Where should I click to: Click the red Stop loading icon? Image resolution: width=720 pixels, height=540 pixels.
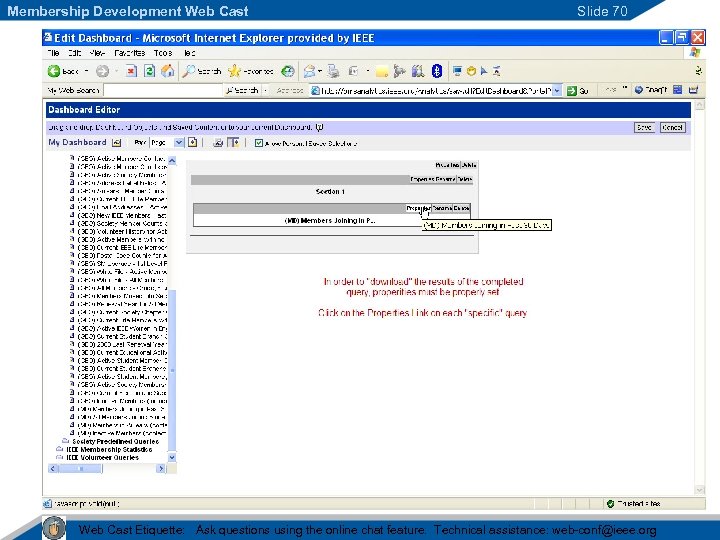pos(131,71)
